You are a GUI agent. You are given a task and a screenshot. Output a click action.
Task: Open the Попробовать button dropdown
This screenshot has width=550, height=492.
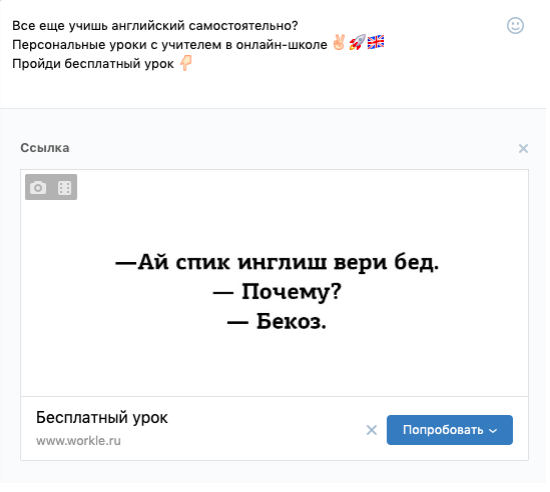pyautogui.click(x=449, y=430)
